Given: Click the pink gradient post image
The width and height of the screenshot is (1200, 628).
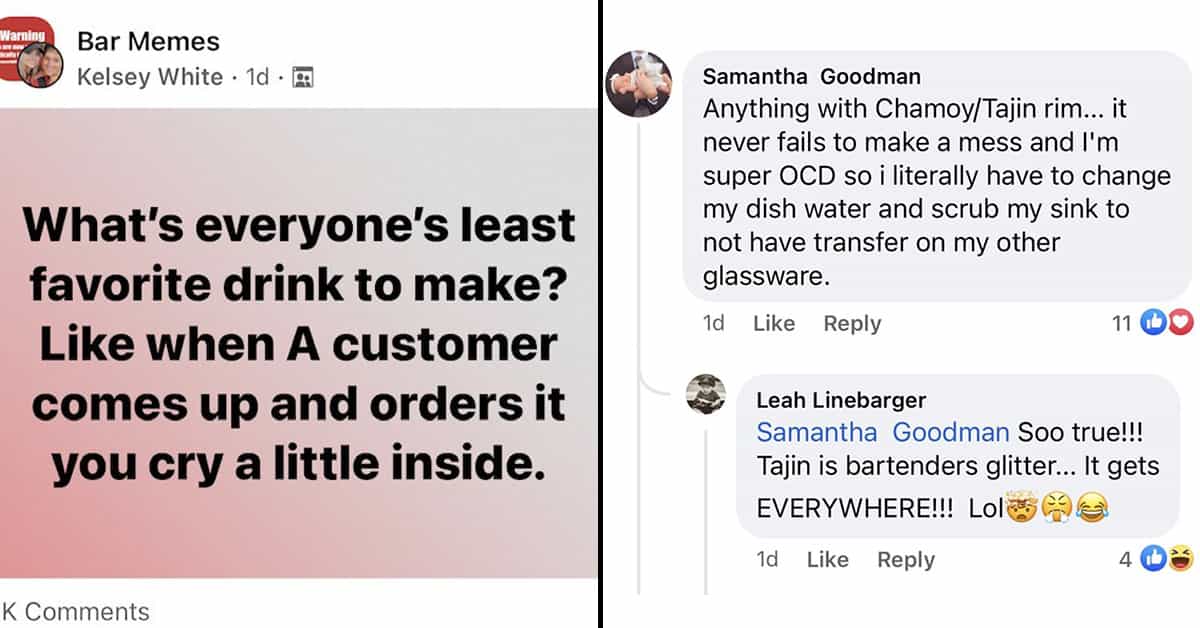Looking at the screenshot, I should coord(300,342).
